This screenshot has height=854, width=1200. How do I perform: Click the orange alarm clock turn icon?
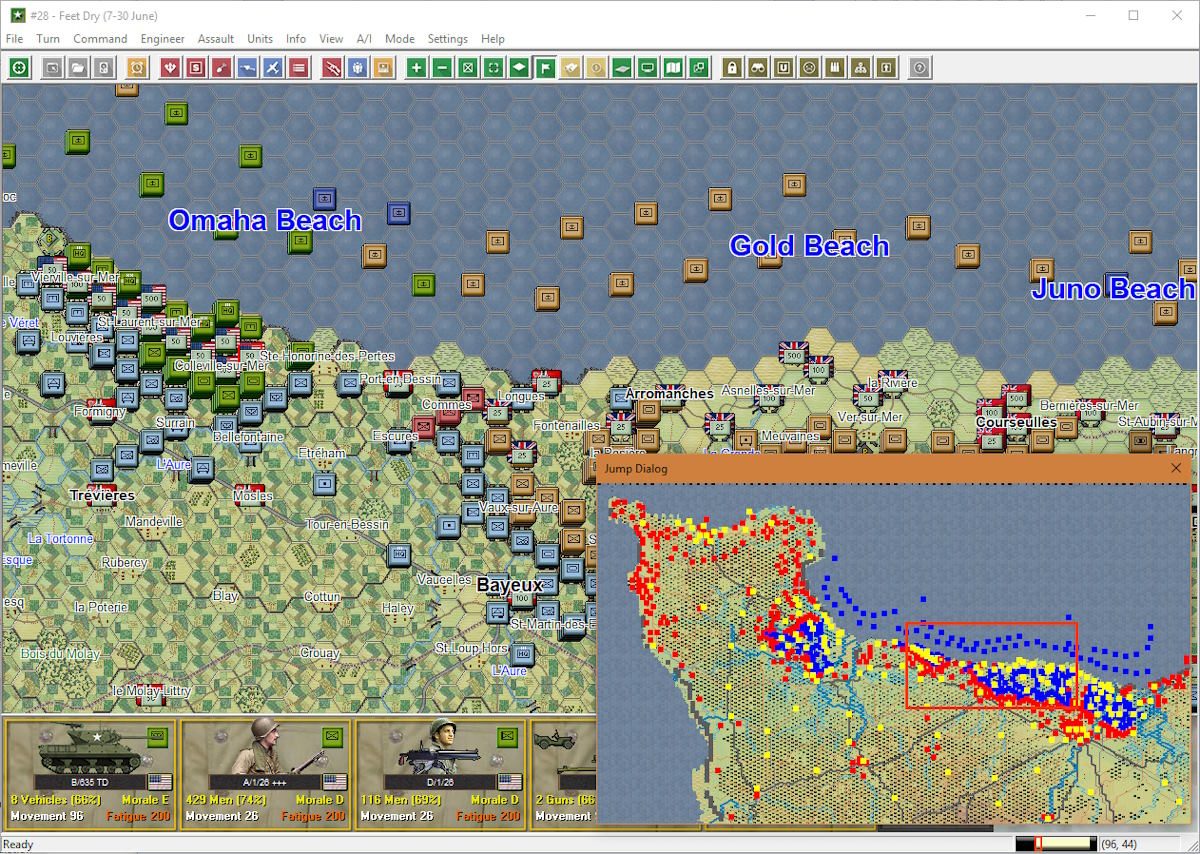[x=138, y=68]
